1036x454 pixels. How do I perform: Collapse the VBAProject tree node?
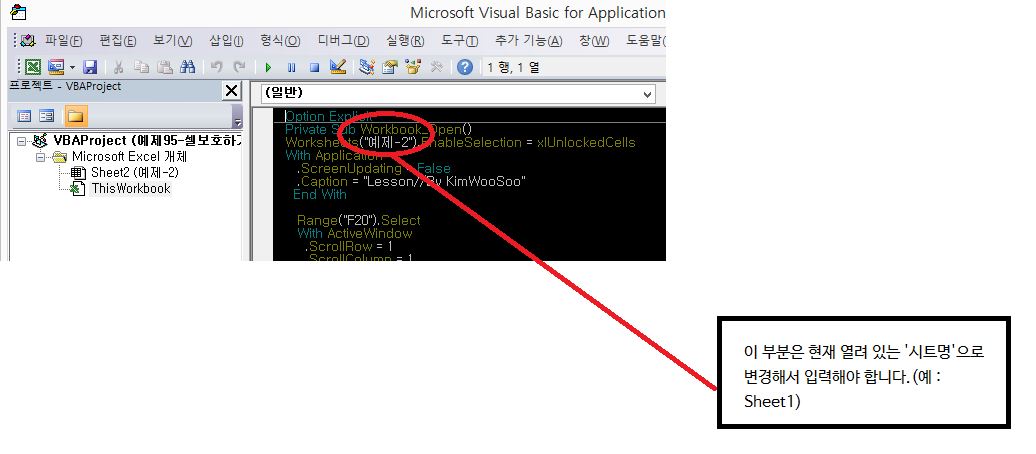(22, 141)
